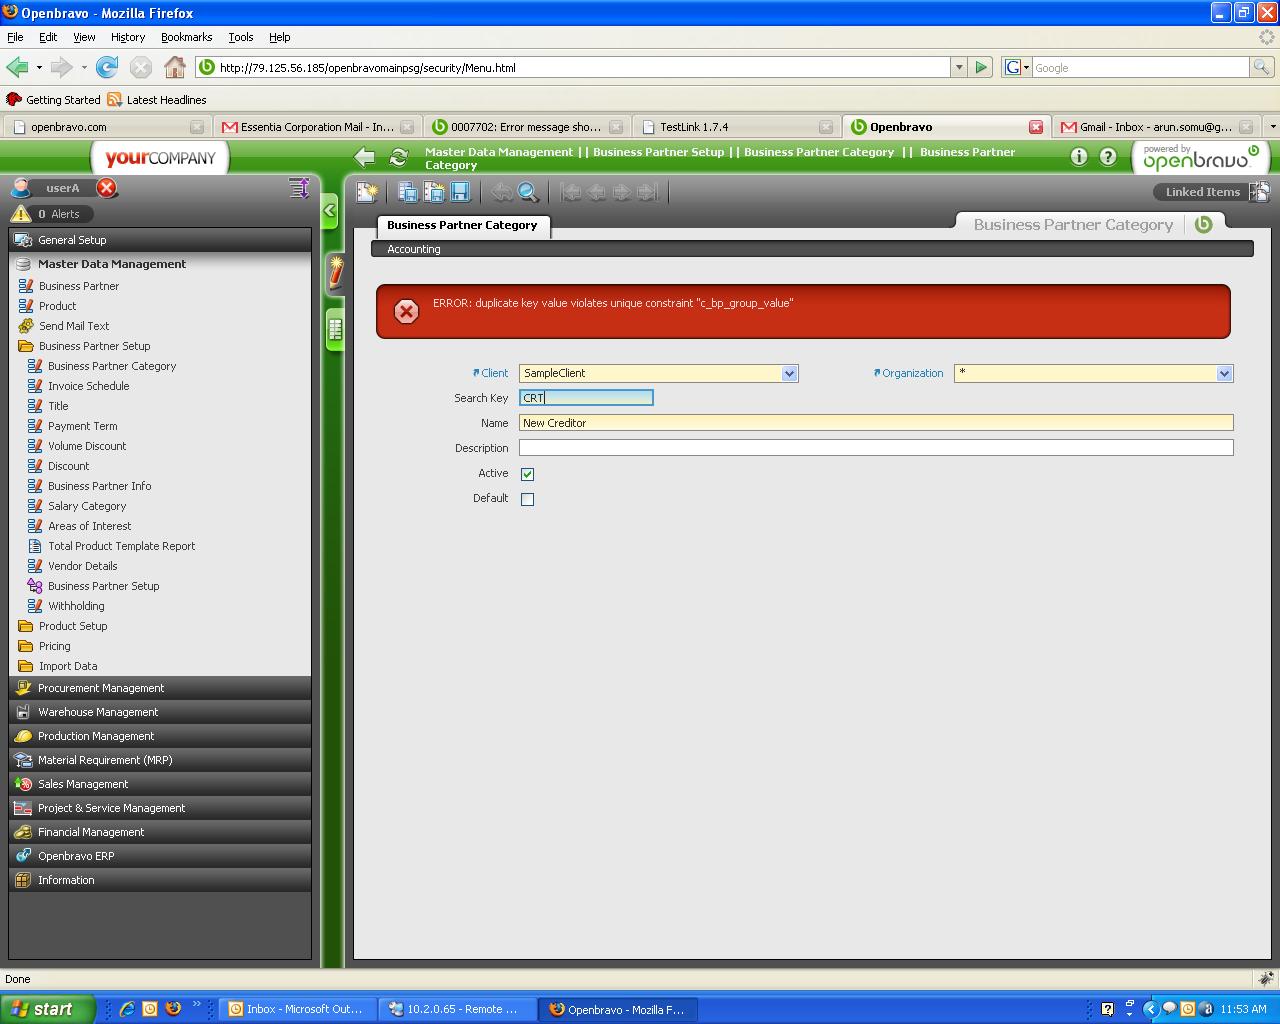The height and width of the screenshot is (1024, 1280).
Task: Open the Latest Headlines bookmark
Action: [157, 100]
